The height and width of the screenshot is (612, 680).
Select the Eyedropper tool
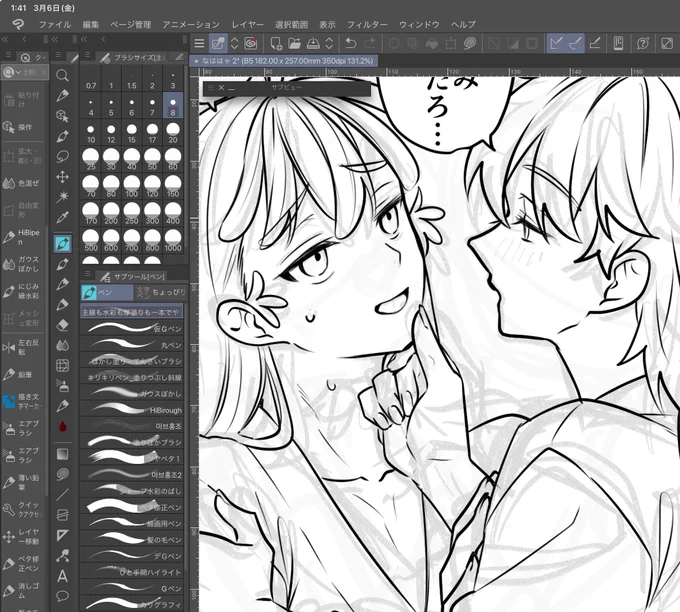click(x=62, y=217)
